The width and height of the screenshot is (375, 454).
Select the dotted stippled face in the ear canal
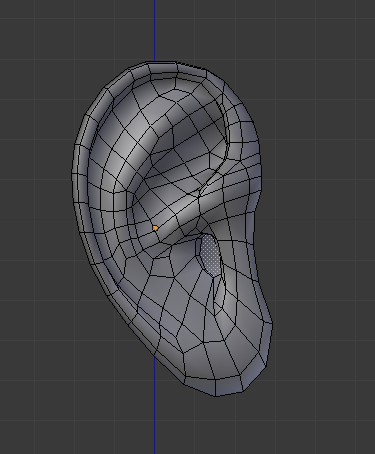point(211,254)
